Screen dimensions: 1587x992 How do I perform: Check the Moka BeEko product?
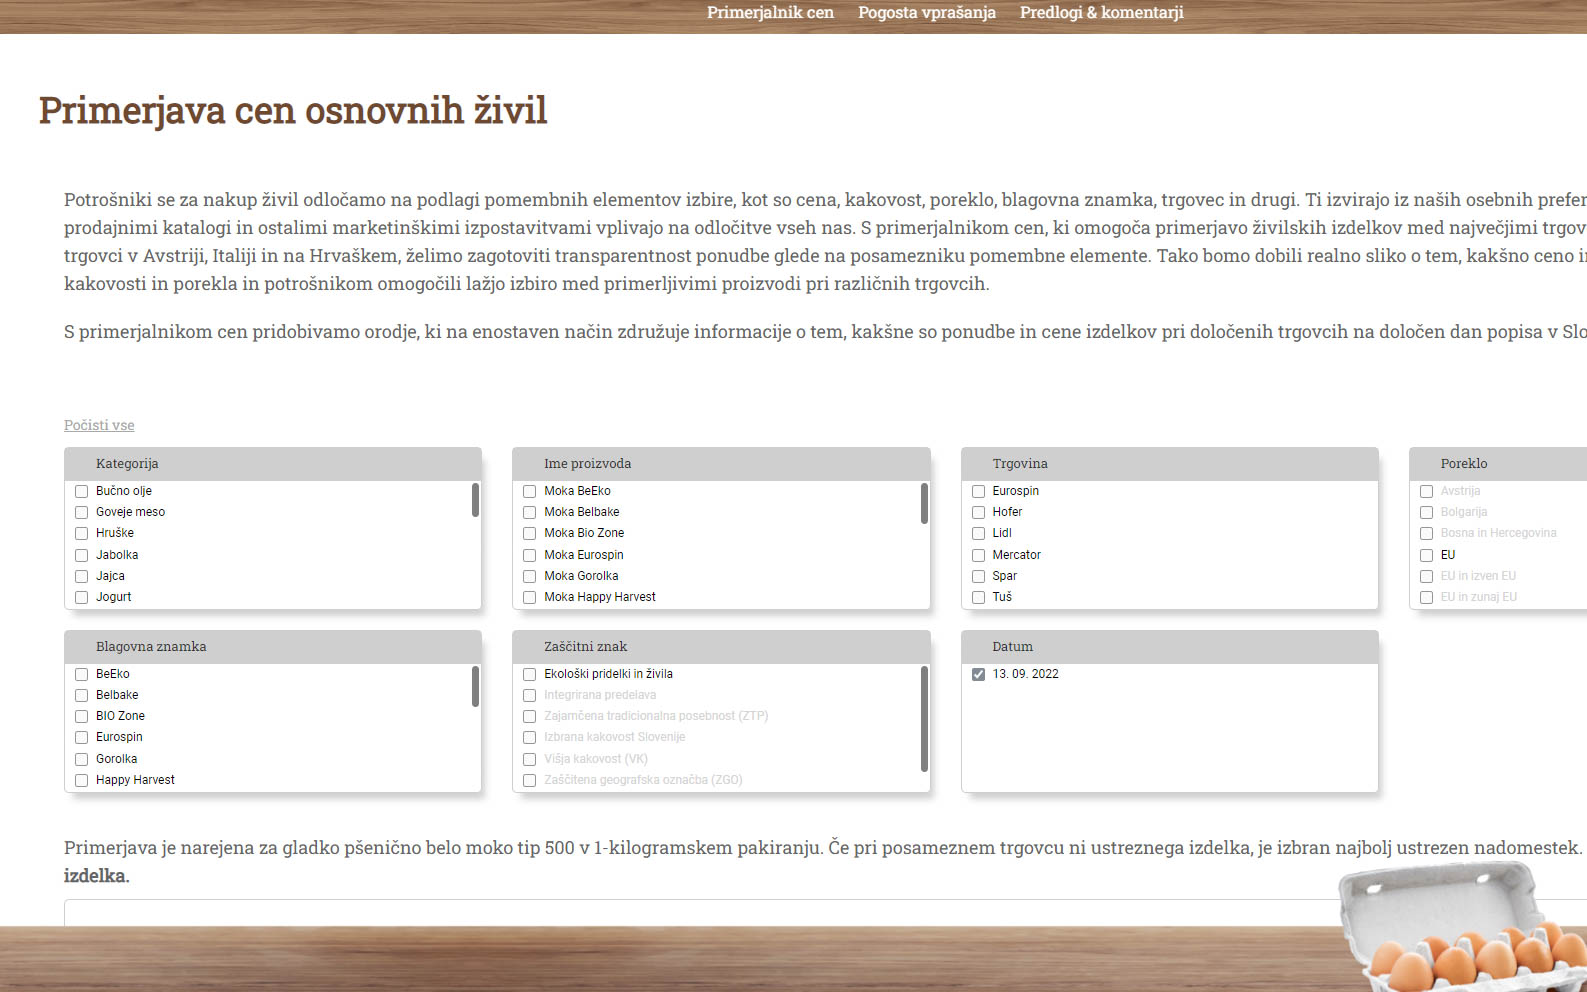(x=530, y=491)
